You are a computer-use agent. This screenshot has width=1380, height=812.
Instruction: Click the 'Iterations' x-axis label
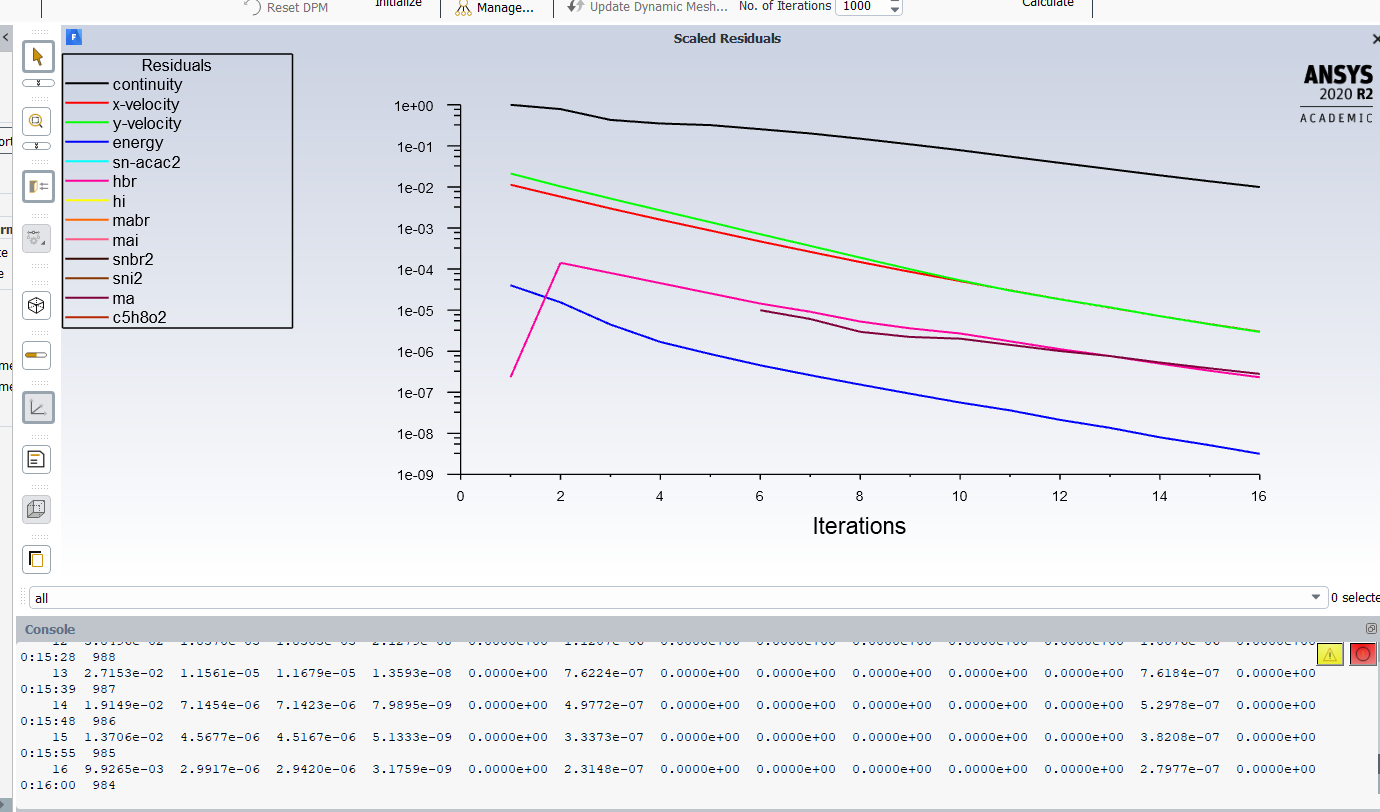[859, 526]
